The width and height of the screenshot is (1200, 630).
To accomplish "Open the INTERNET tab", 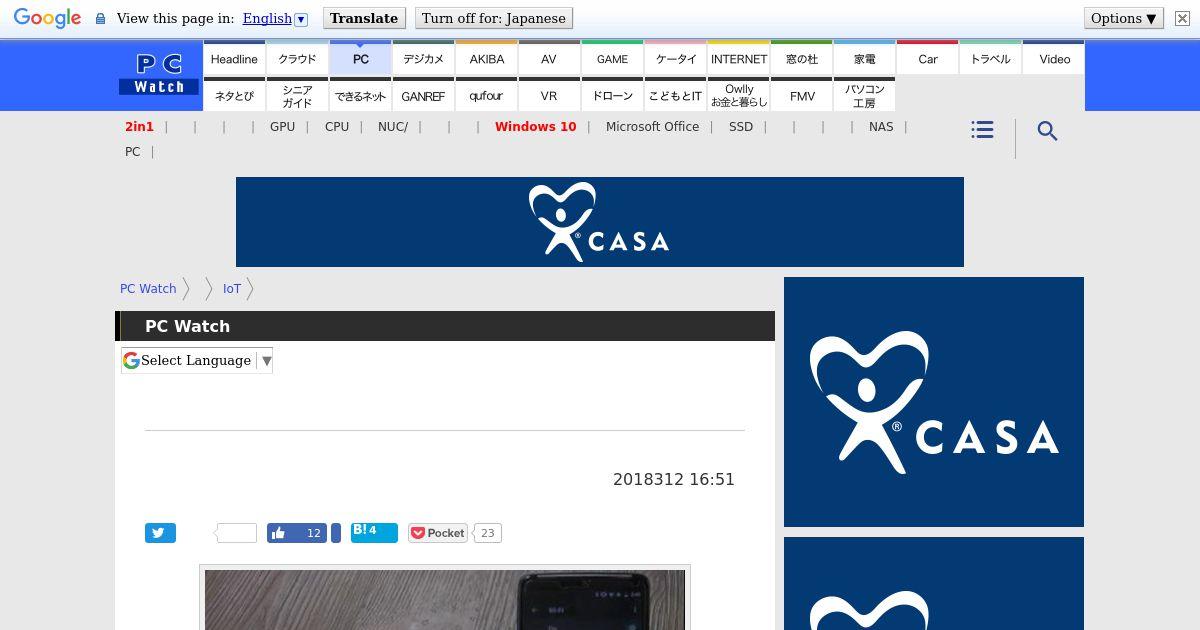I will [x=738, y=58].
